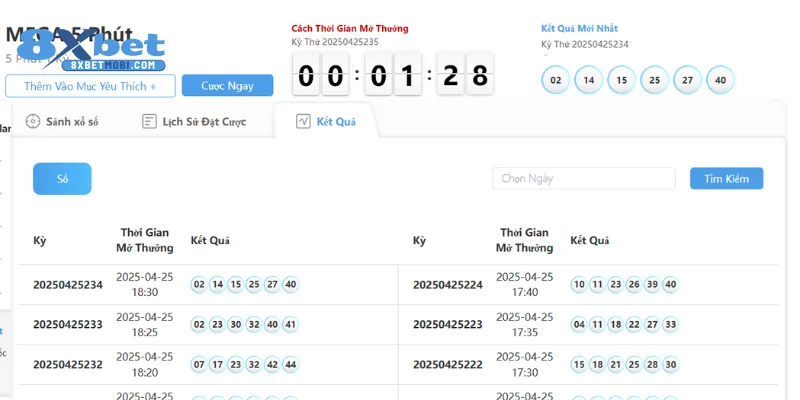The width and height of the screenshot is (800, 400).
Task: Click ball 41 in row 20250425233
Action: point(290,324)
